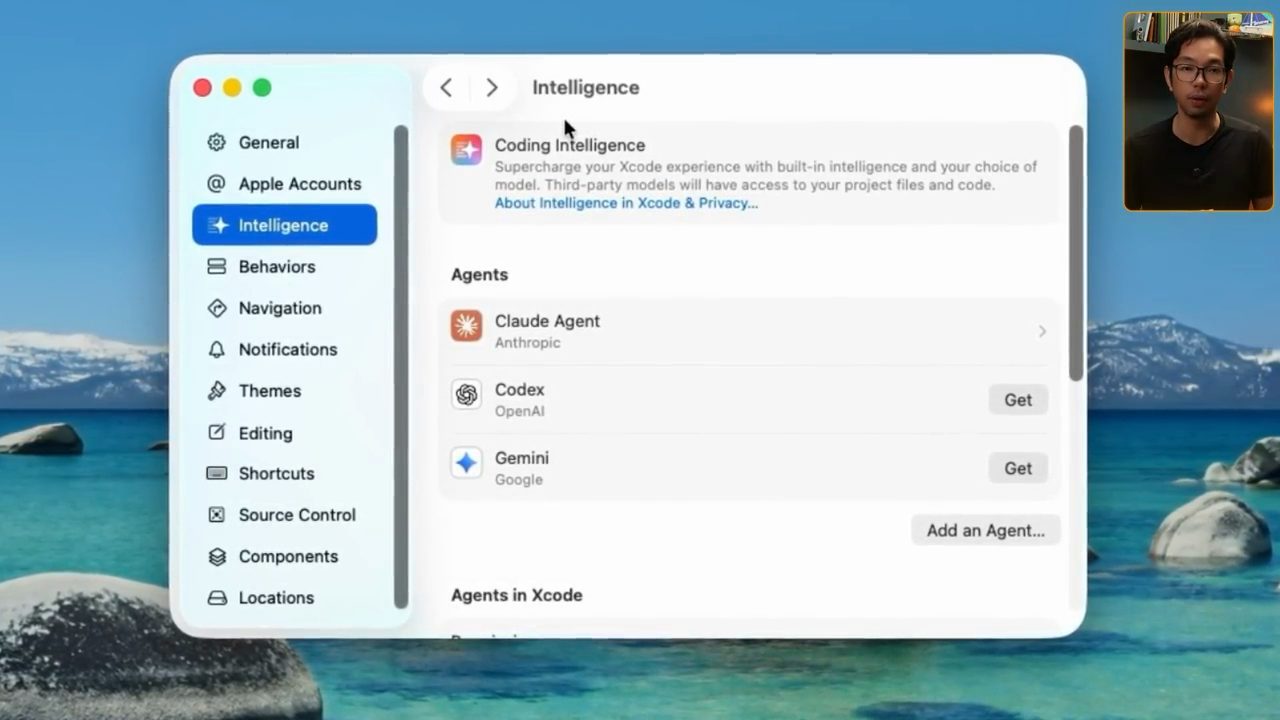Select the Locations sidebar label
Screen dimensions: 1280x720
pos(277,598)
